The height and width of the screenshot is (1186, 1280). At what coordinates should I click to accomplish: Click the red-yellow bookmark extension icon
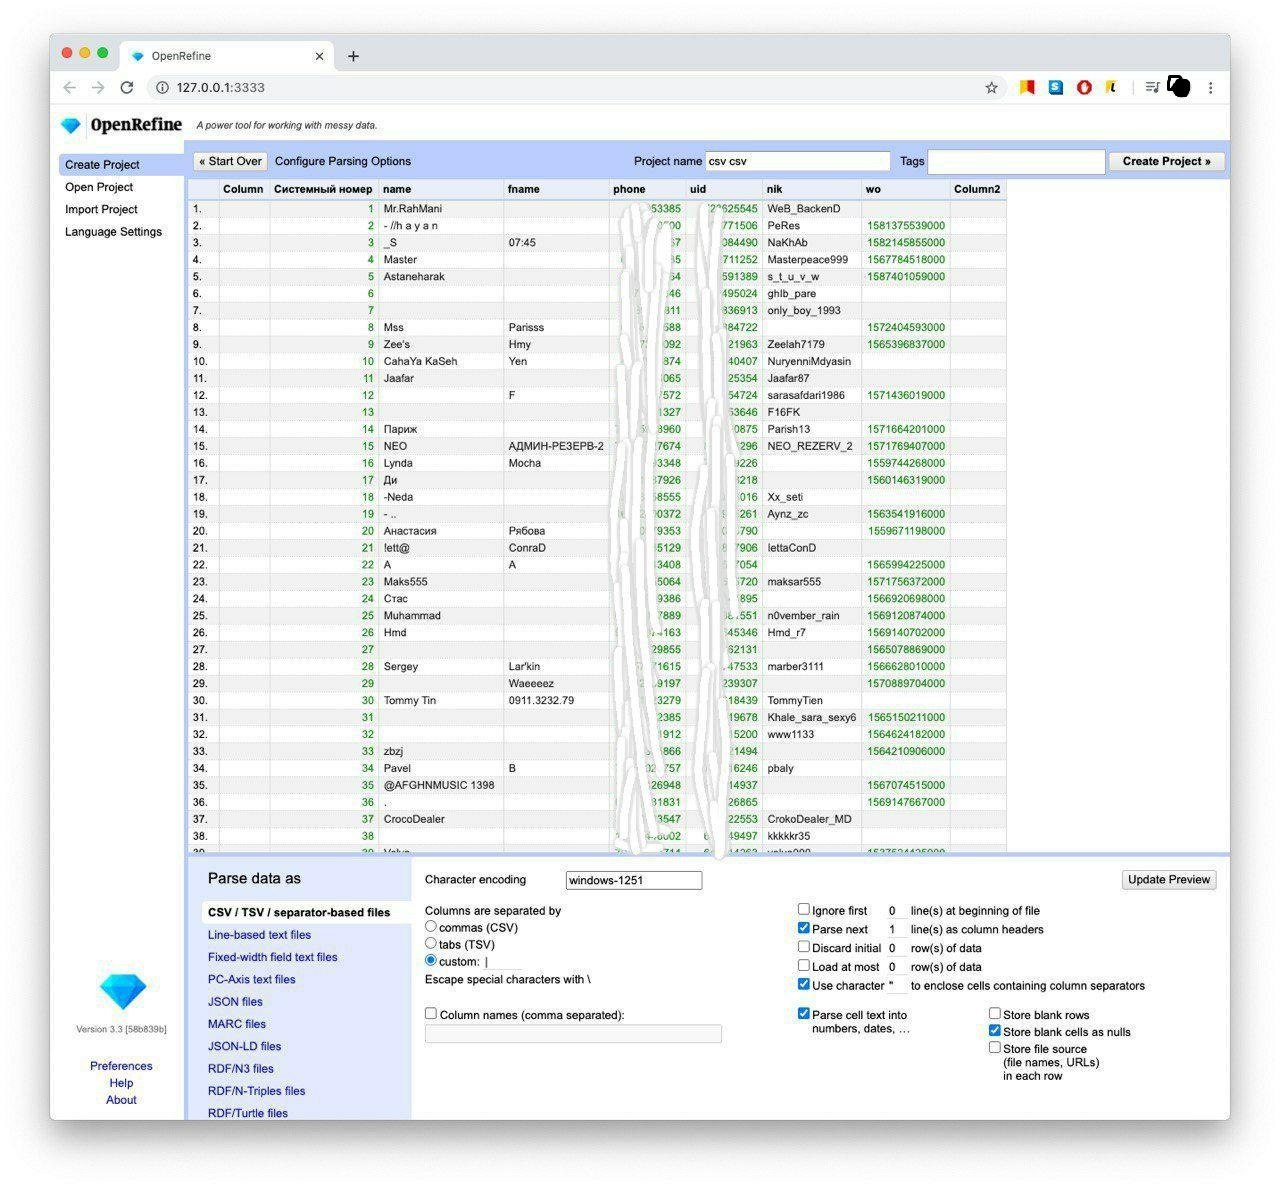click(1027, 88)
